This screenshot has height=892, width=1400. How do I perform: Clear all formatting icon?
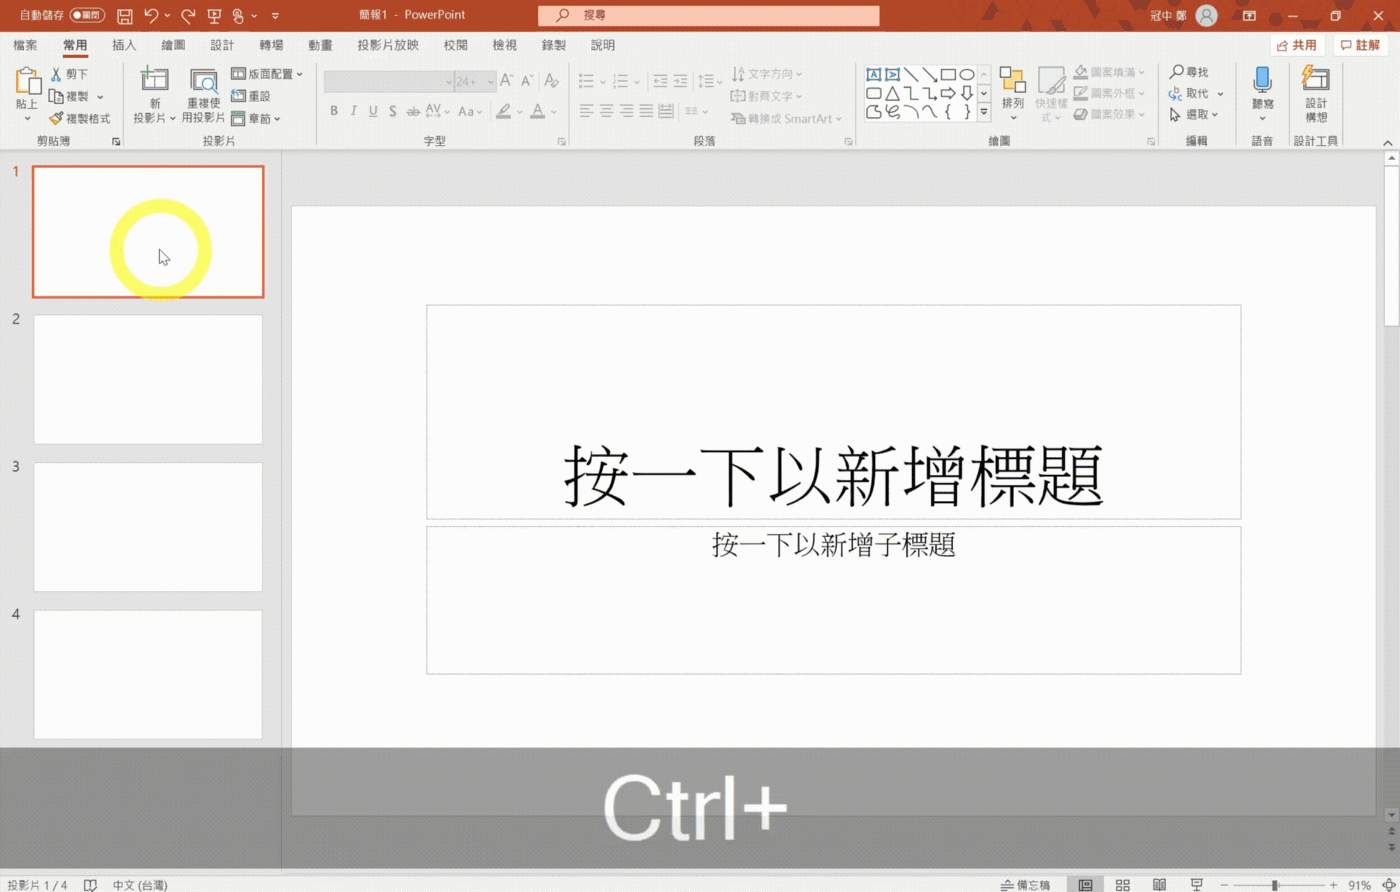click(551, 81)
